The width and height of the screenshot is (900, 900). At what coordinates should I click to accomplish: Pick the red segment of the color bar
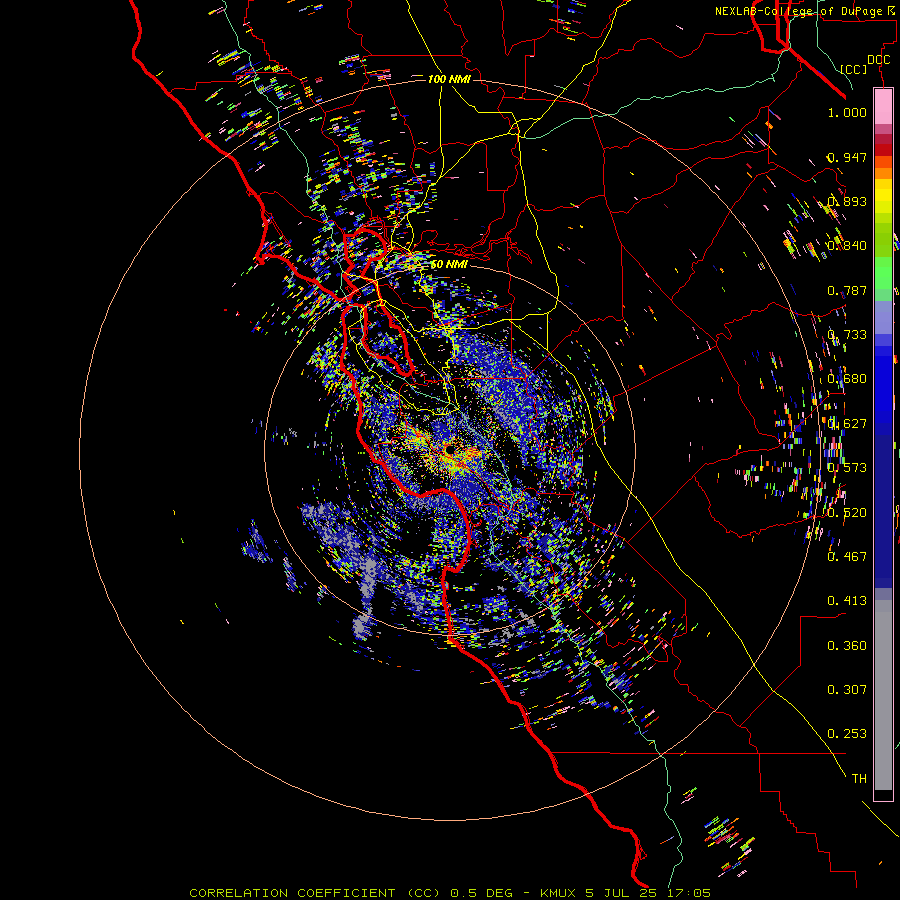(x=883, y=150)
